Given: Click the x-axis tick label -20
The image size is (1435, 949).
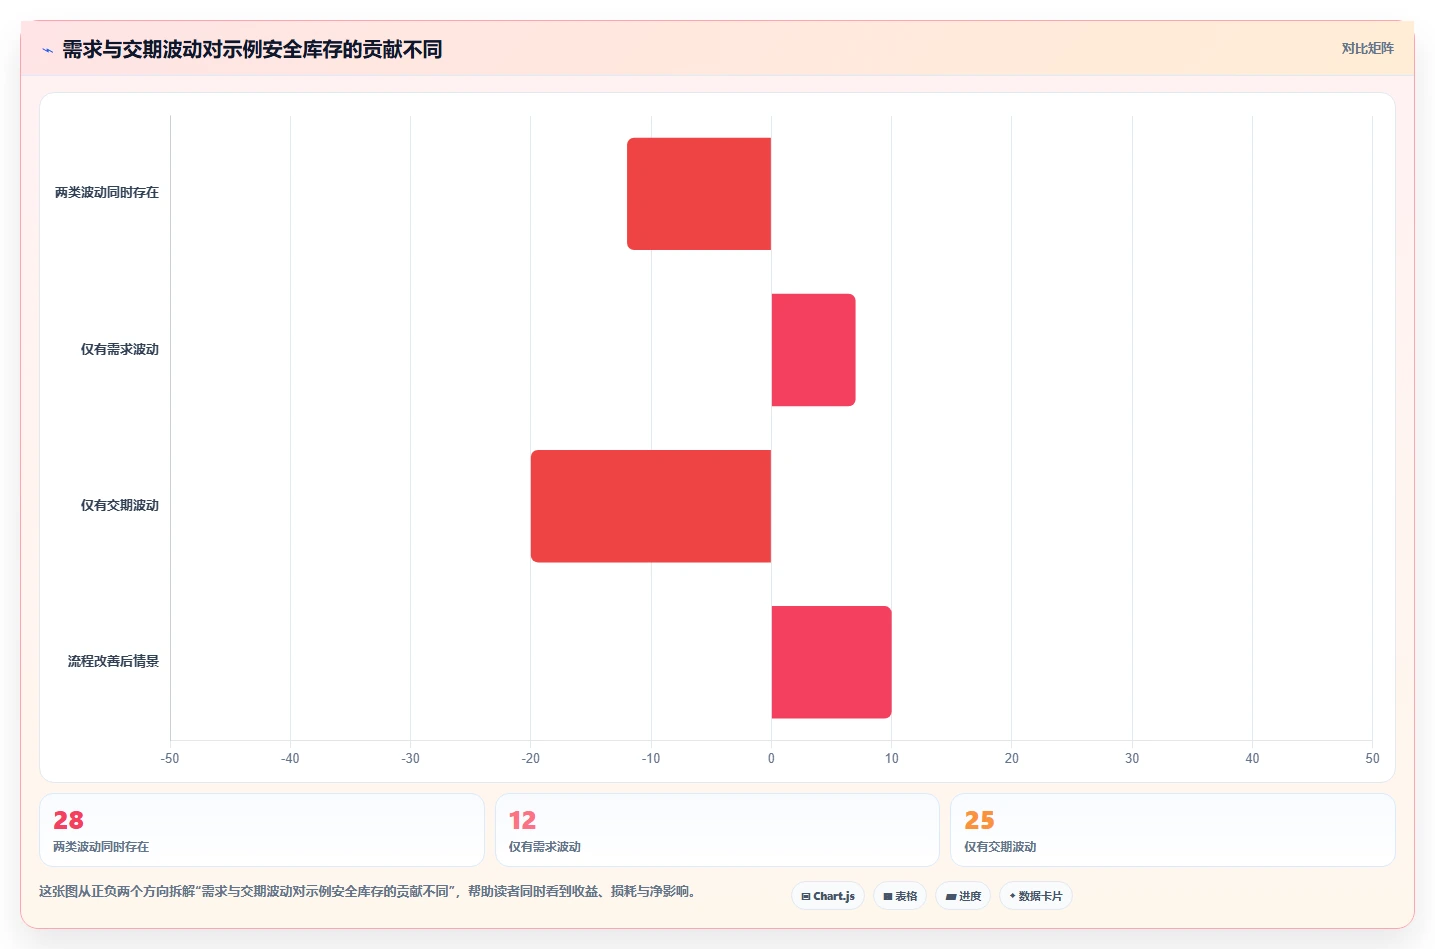Looking at the screenshot, I should (x=531, y=759).
